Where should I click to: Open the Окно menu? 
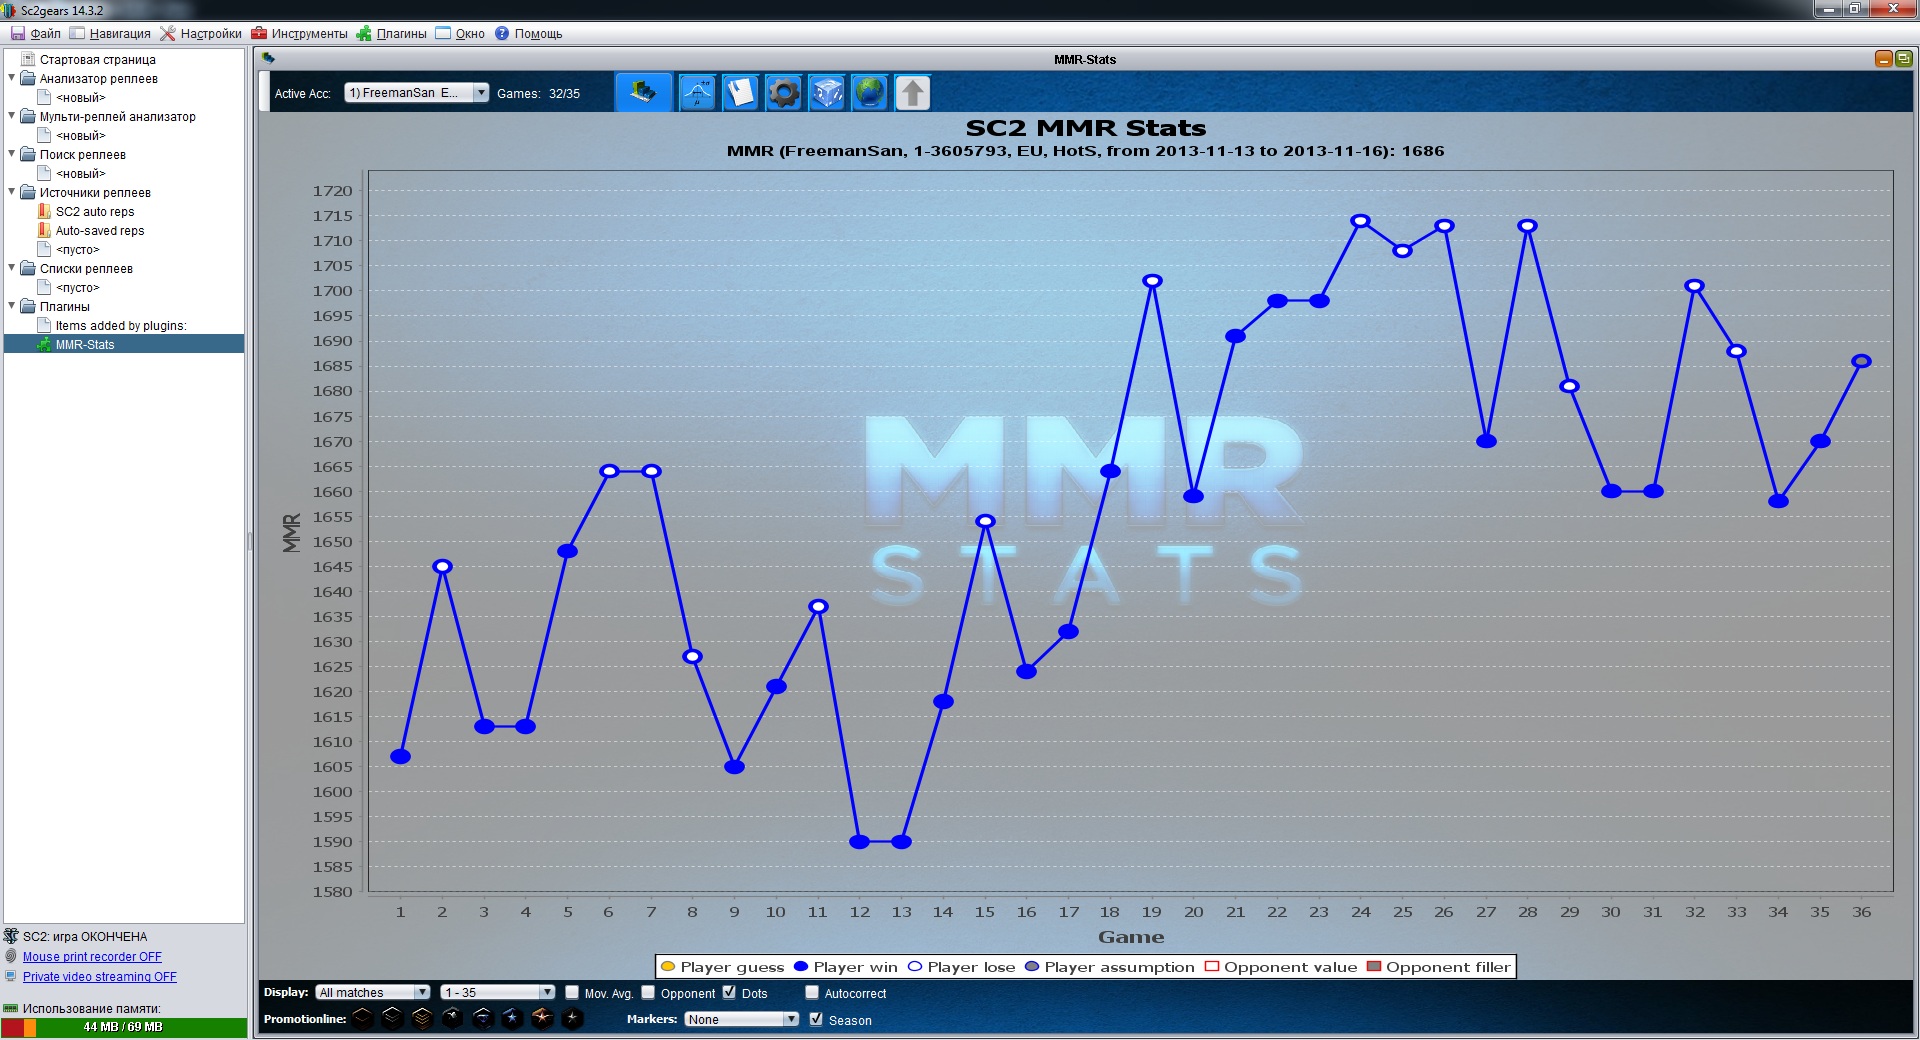(460, 33)
